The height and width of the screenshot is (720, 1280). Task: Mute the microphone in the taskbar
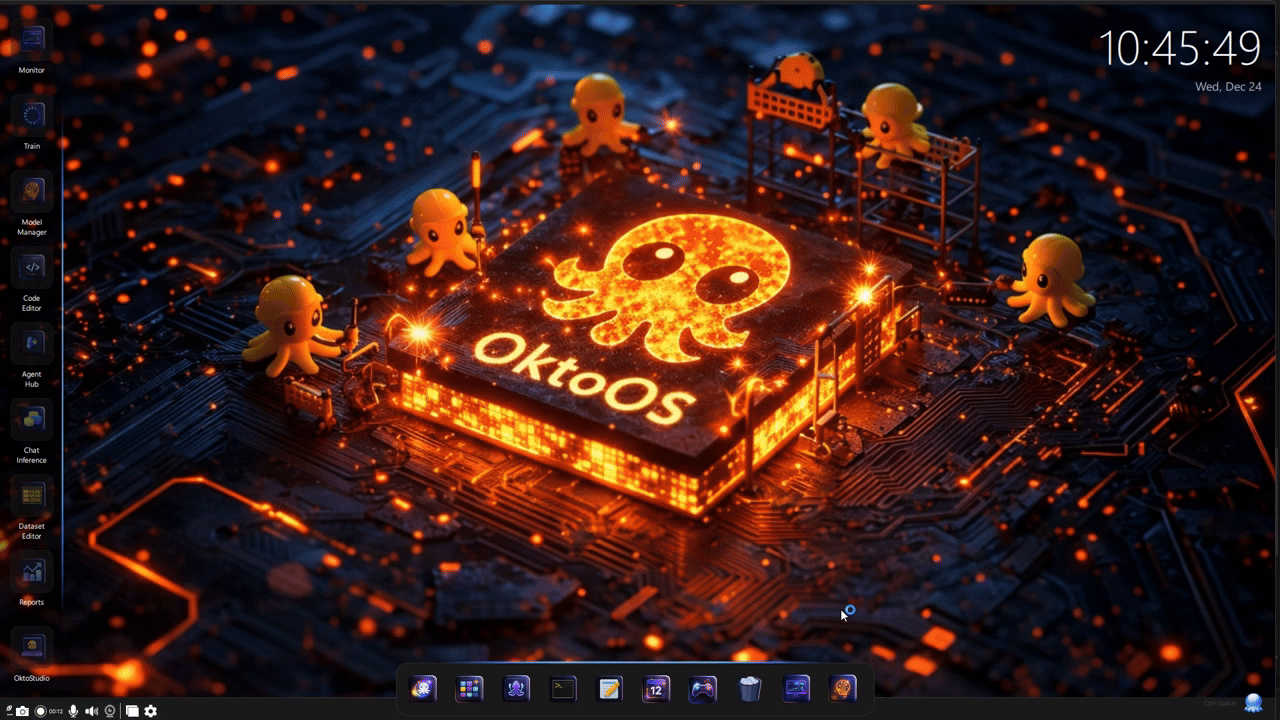[74, 710]
